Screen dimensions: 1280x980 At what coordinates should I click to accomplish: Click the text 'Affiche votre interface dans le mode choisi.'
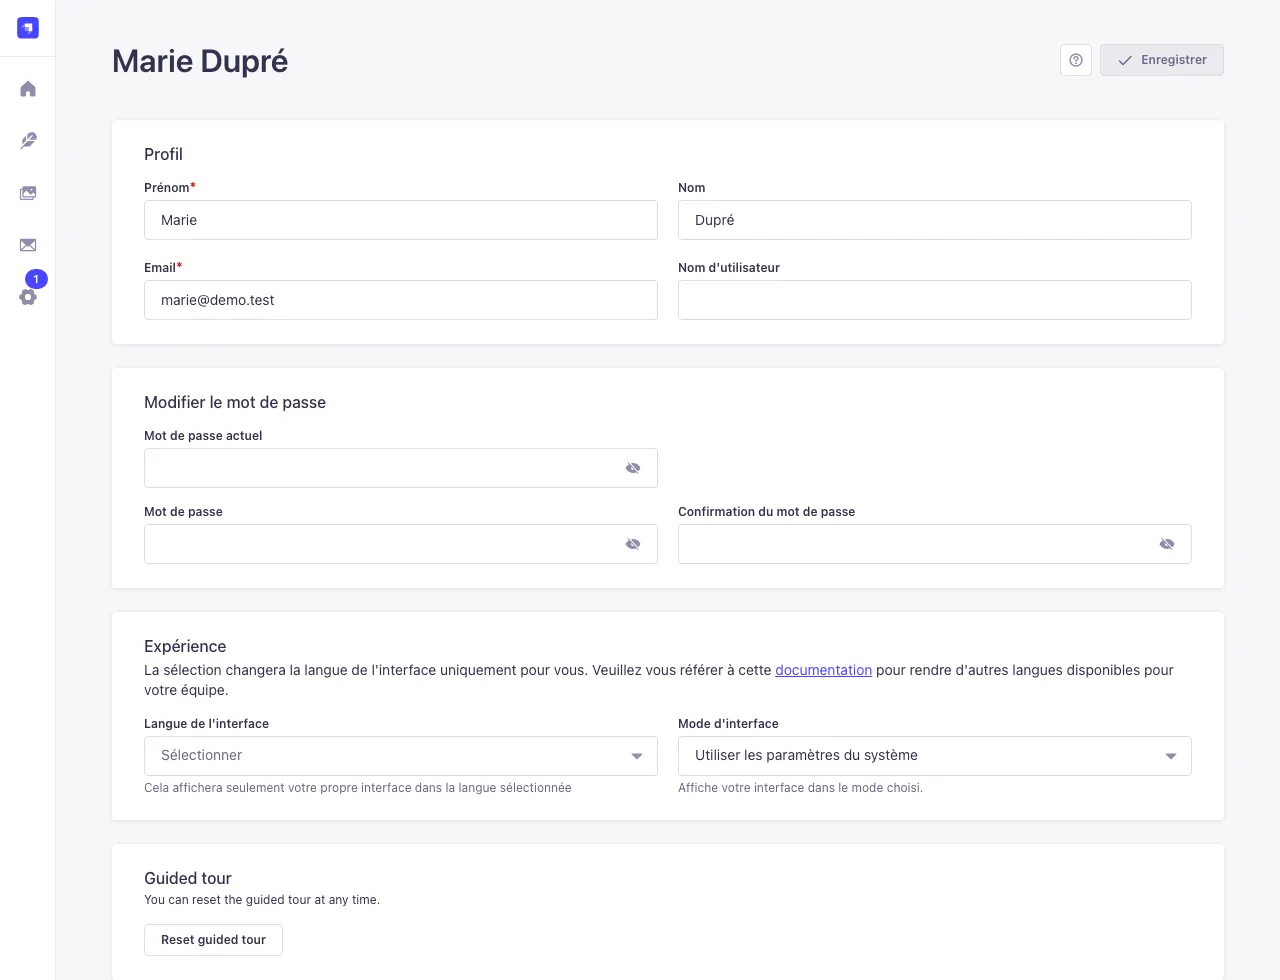pos(800,788)
